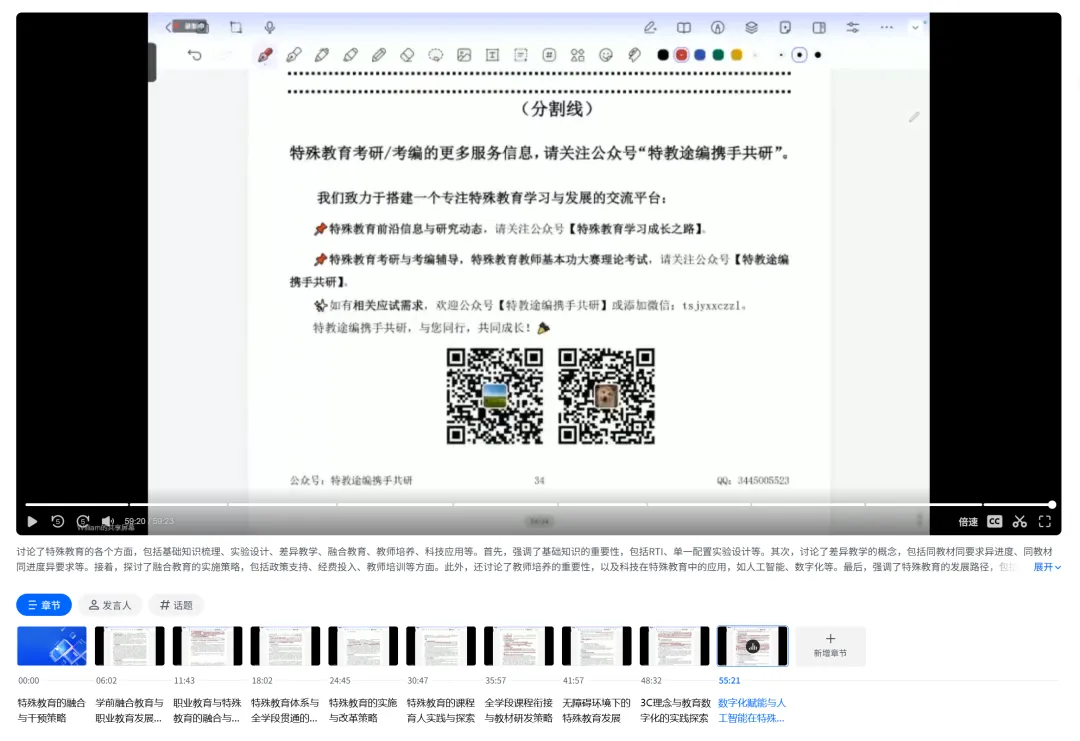Select the marker pen tool
The width and height of the screenshot is (1080, 741).
(x=322, y=55)
